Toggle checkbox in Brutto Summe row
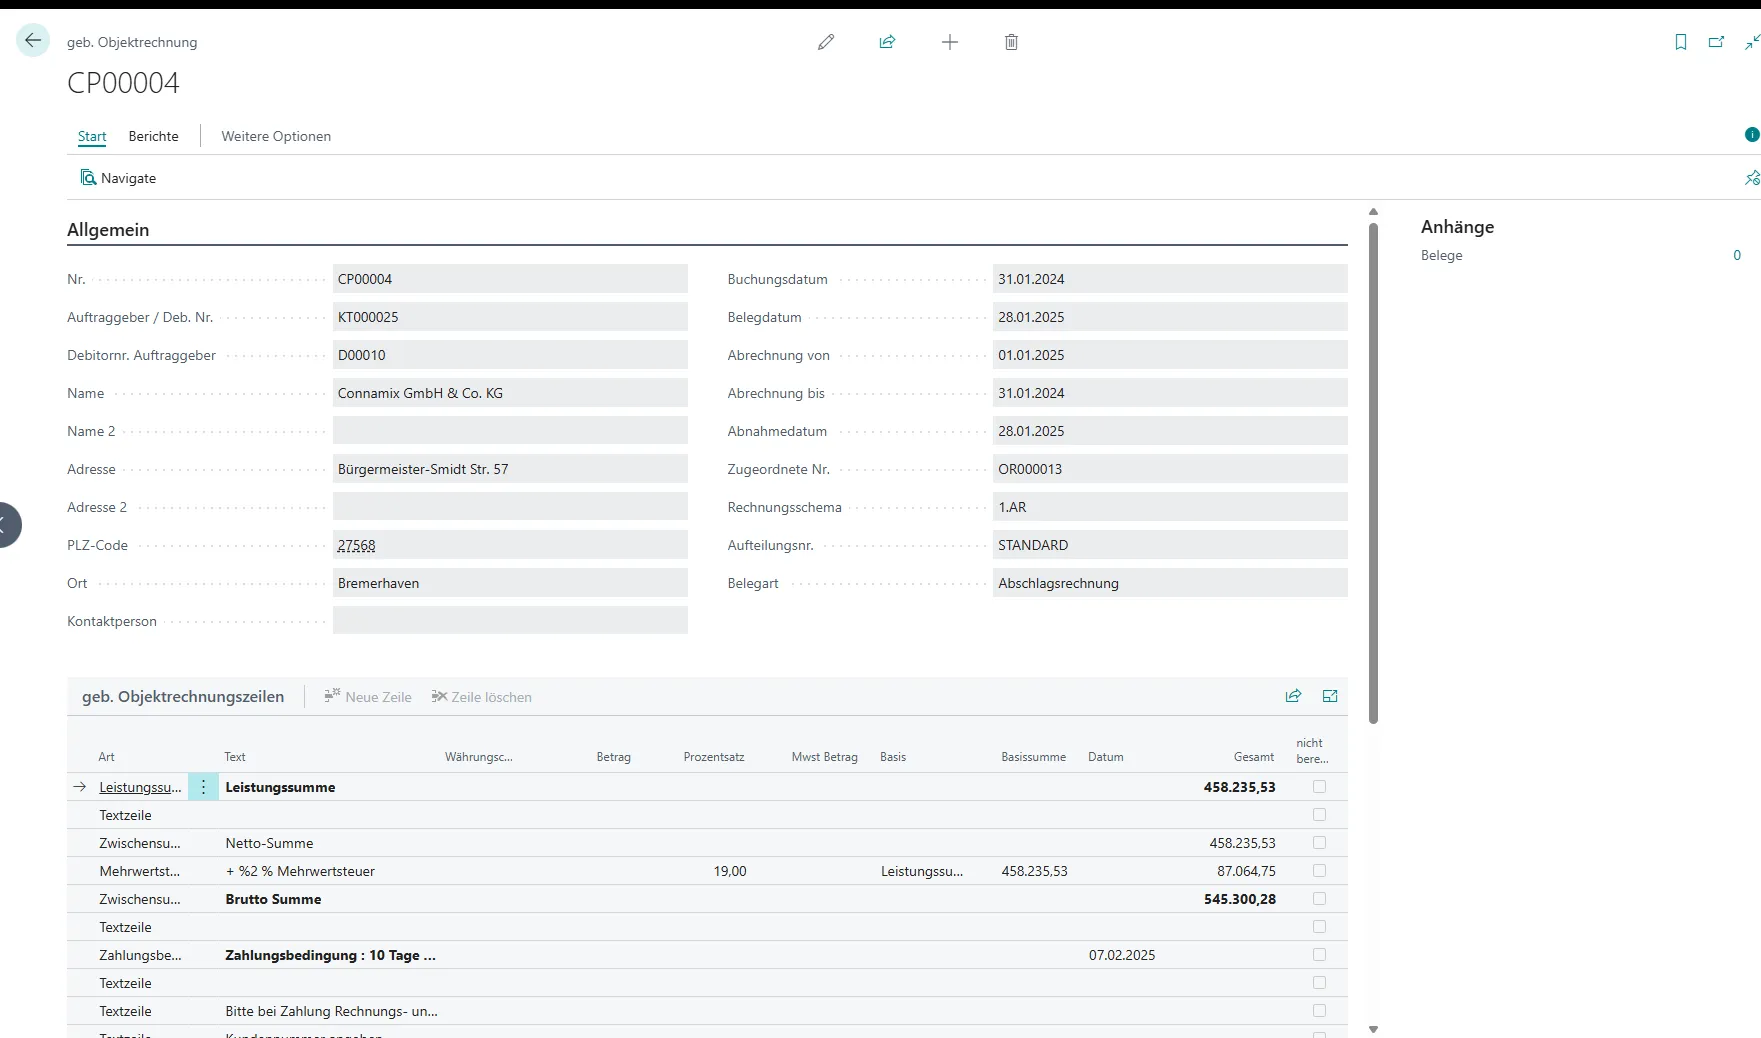 [x=1319, y=899]
